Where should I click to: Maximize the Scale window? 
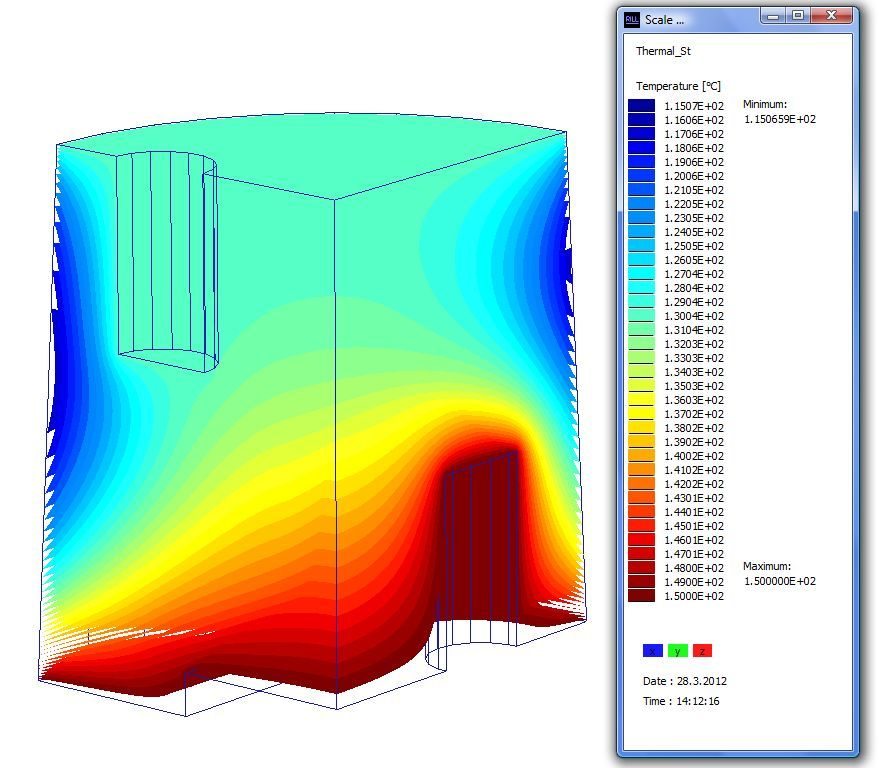click(x=797, y=16)
